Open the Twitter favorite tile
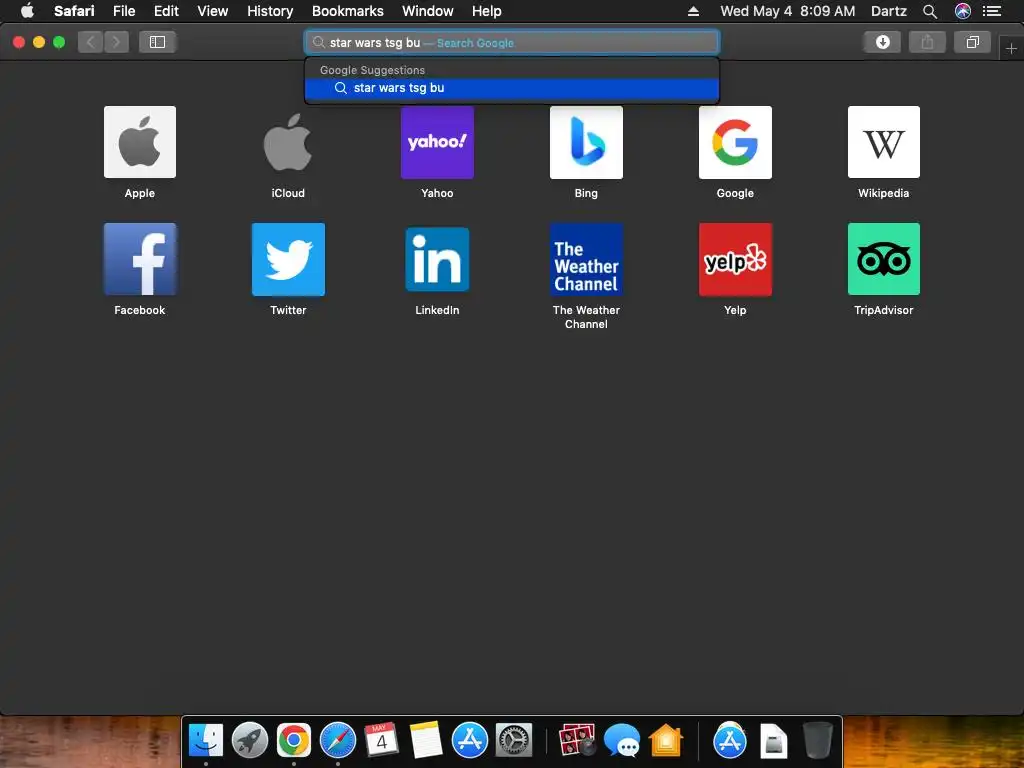Image resolution: width=1024 pixels, height=768 pixels. point(288,259)
